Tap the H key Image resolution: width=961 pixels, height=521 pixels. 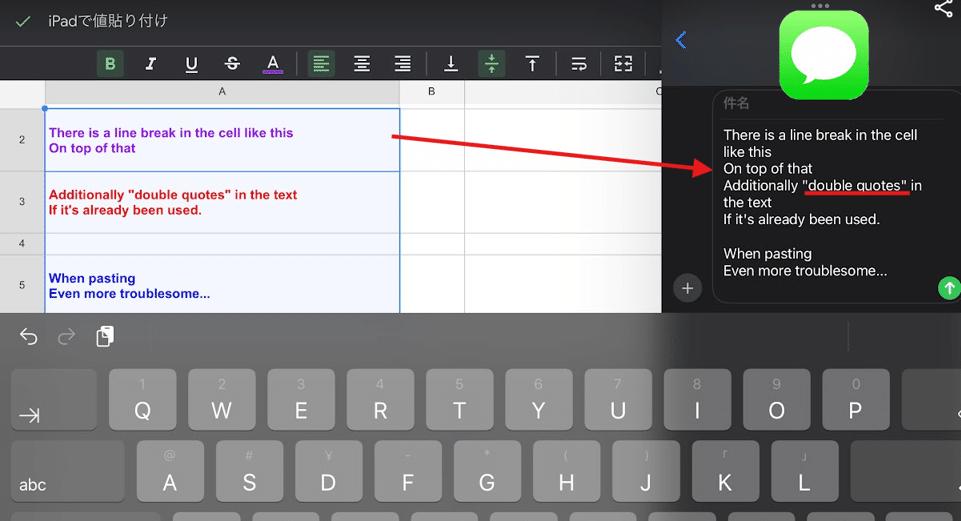[x=566, y=471]
